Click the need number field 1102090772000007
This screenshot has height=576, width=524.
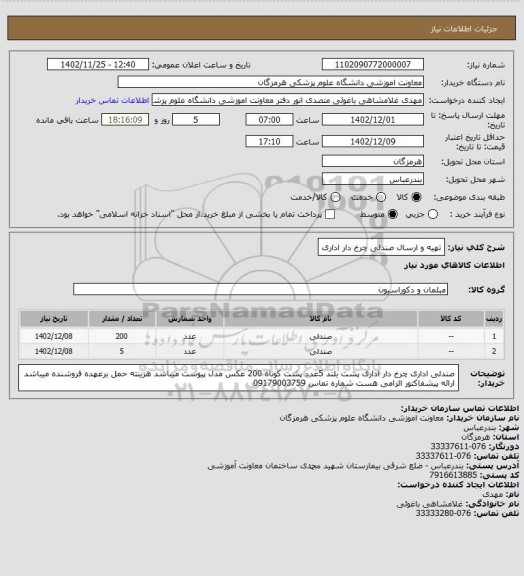tap(373, 64)
